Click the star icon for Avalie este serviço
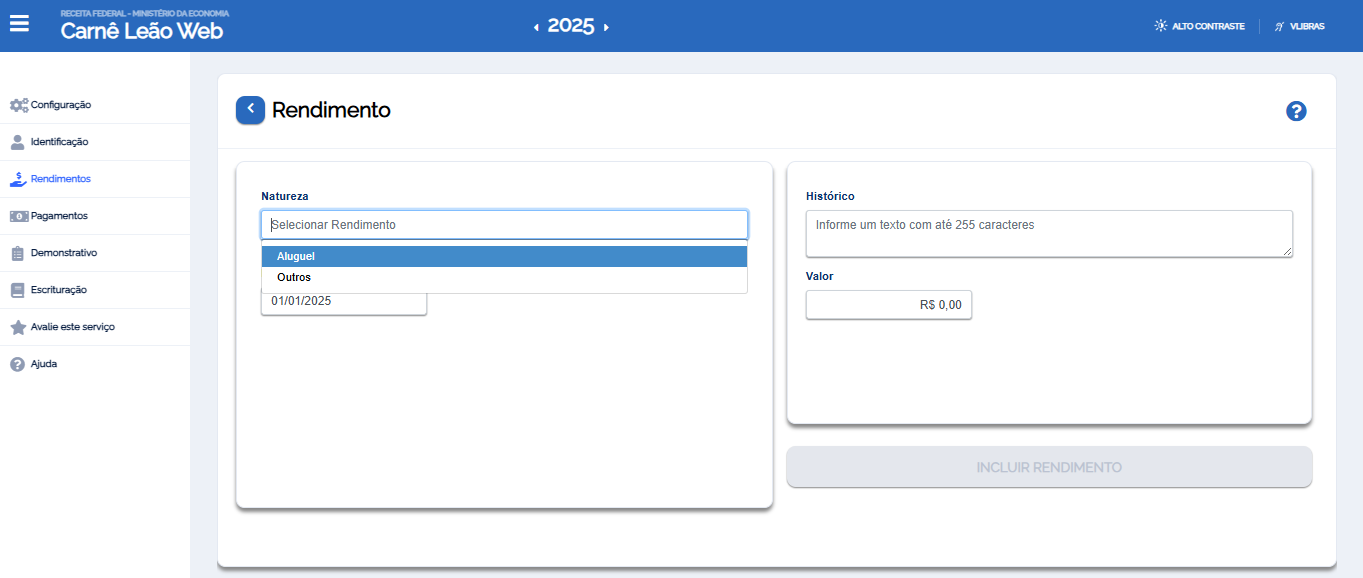Image resolution: width=1363 pixels, height=578 pixels. (x=18, y=327)
